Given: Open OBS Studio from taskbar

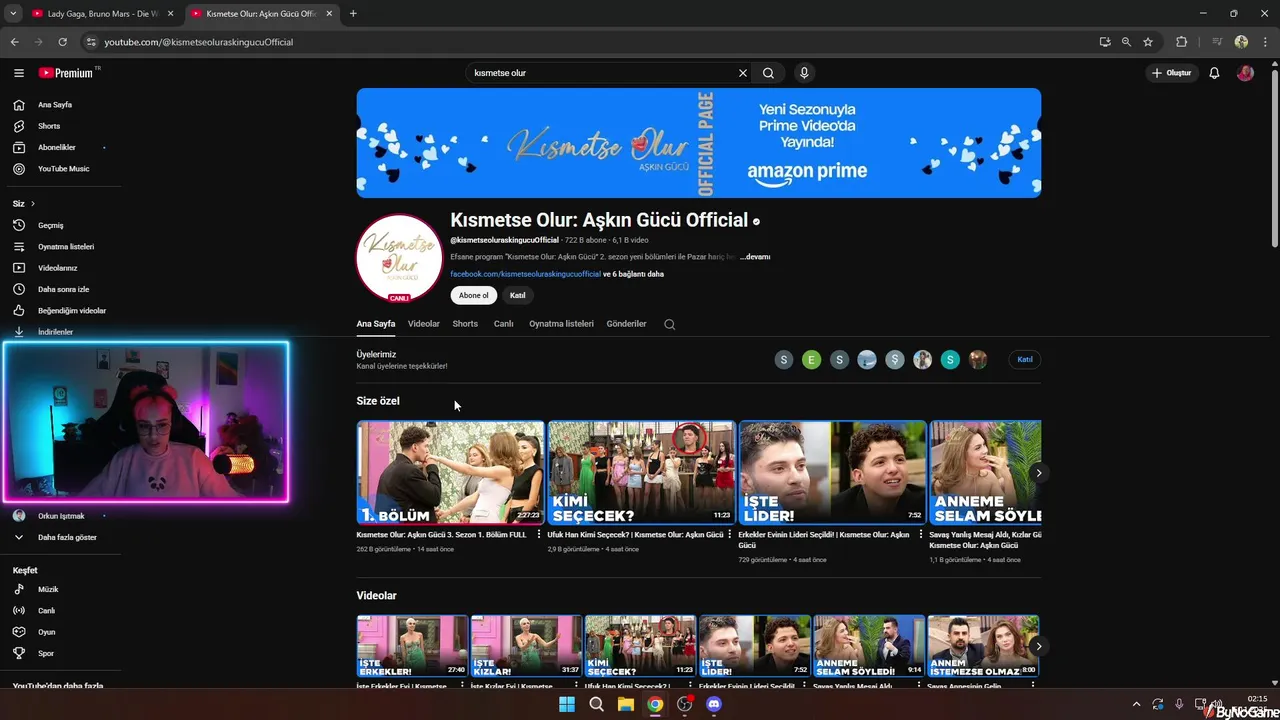Looking at the screenshot, I should click(684, 704).
